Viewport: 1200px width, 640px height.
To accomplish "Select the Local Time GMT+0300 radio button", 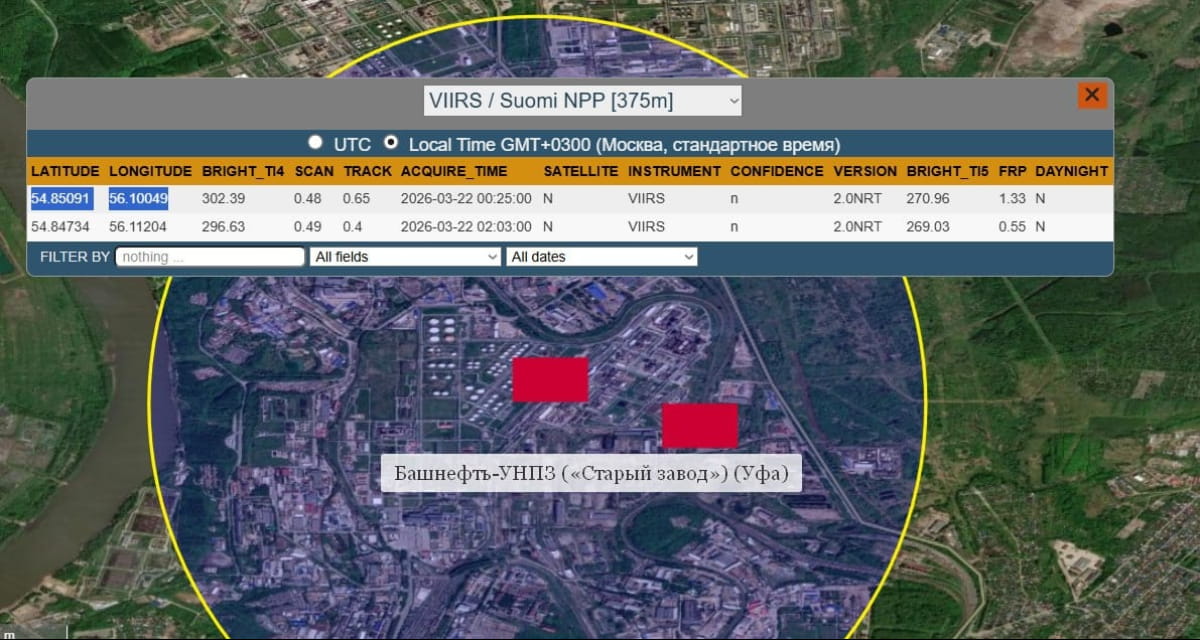I will coord(391,143).
